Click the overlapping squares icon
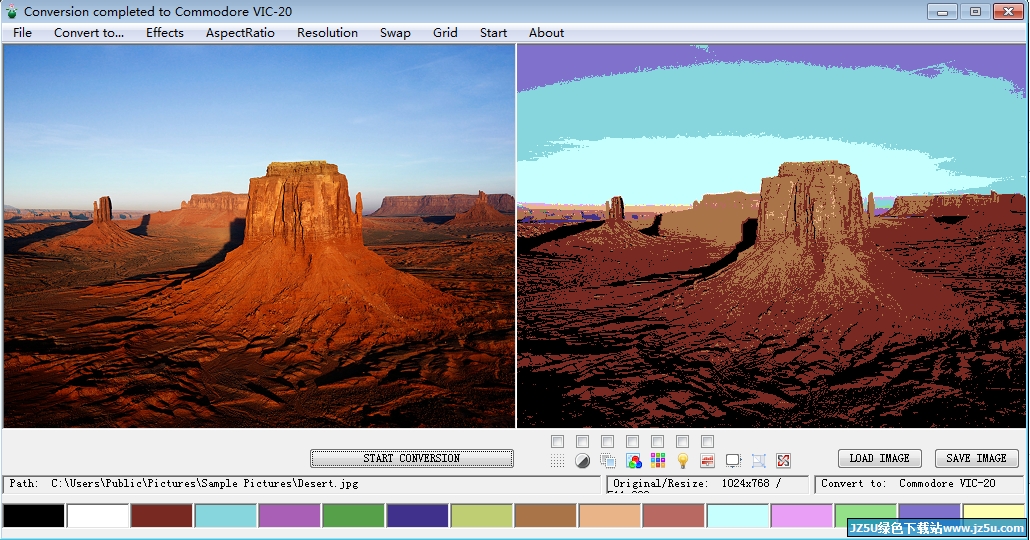 pyautogui.click(x=608, y=461)
